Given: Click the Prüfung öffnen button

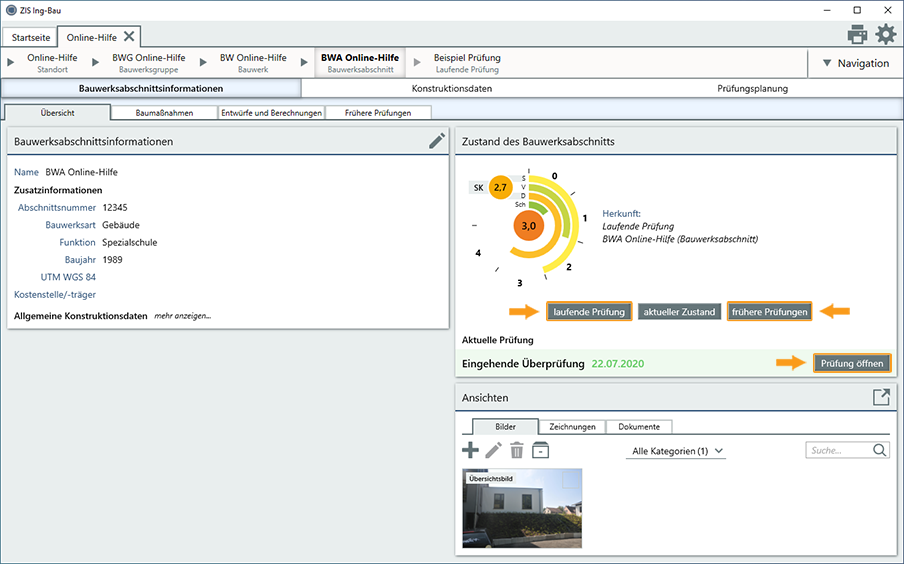Looking at the screenshot, I should pos(851,363).
